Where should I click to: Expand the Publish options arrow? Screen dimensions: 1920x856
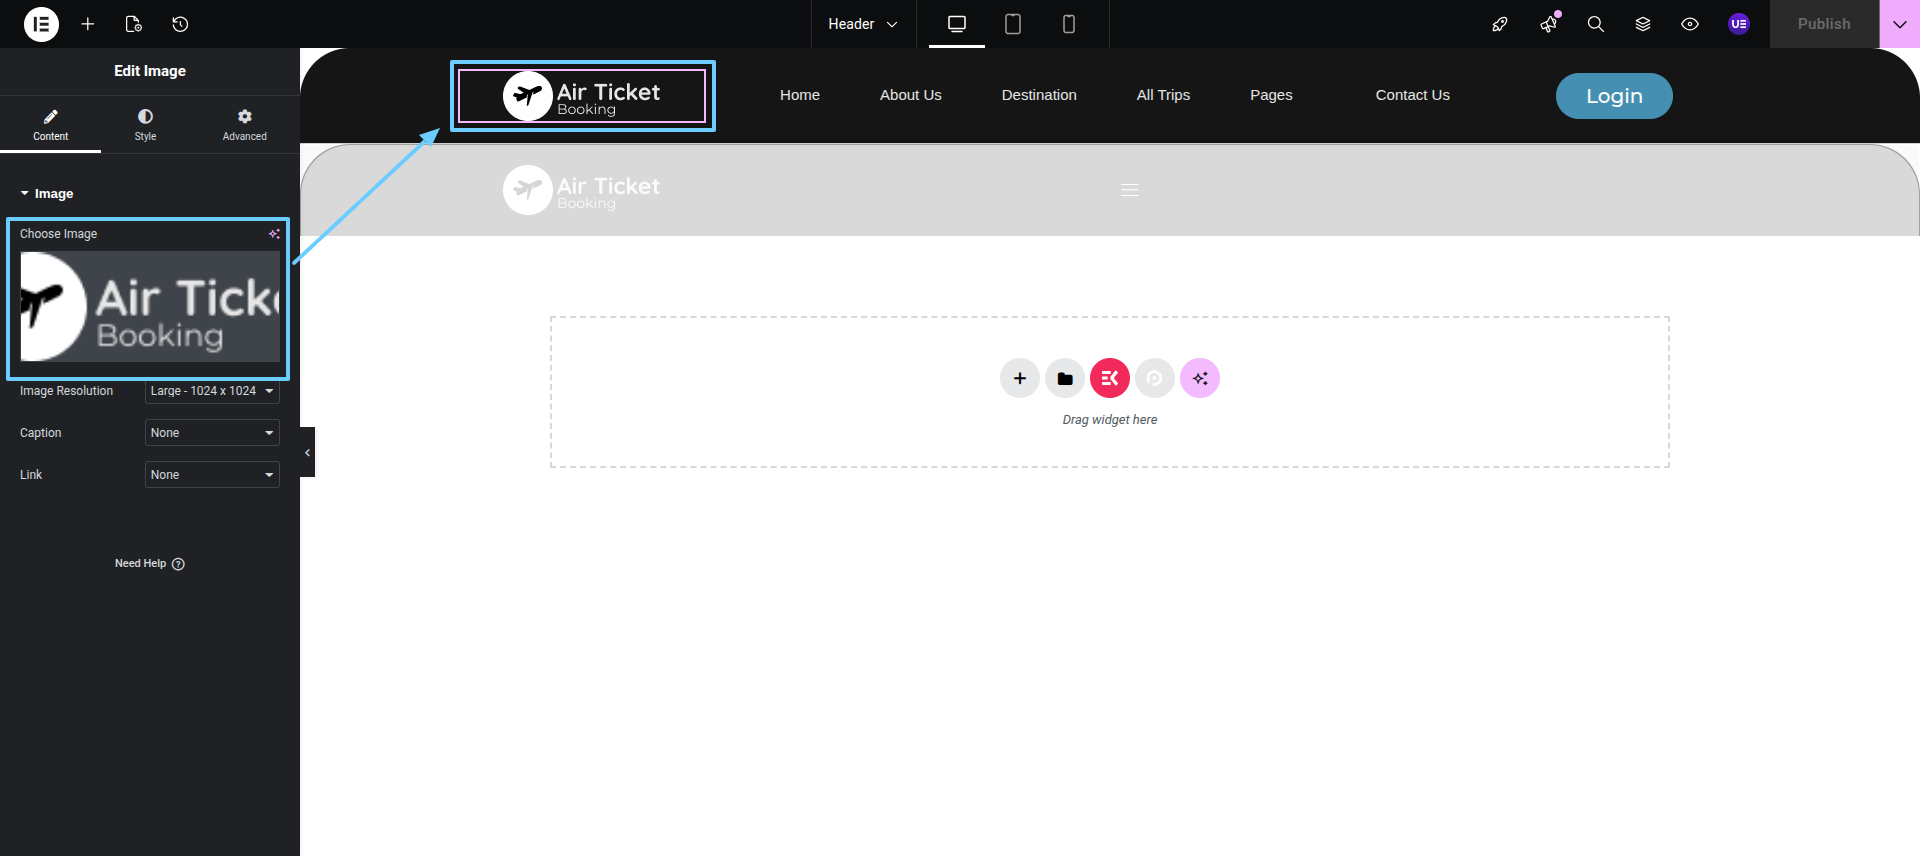[x=1899, y=24]
